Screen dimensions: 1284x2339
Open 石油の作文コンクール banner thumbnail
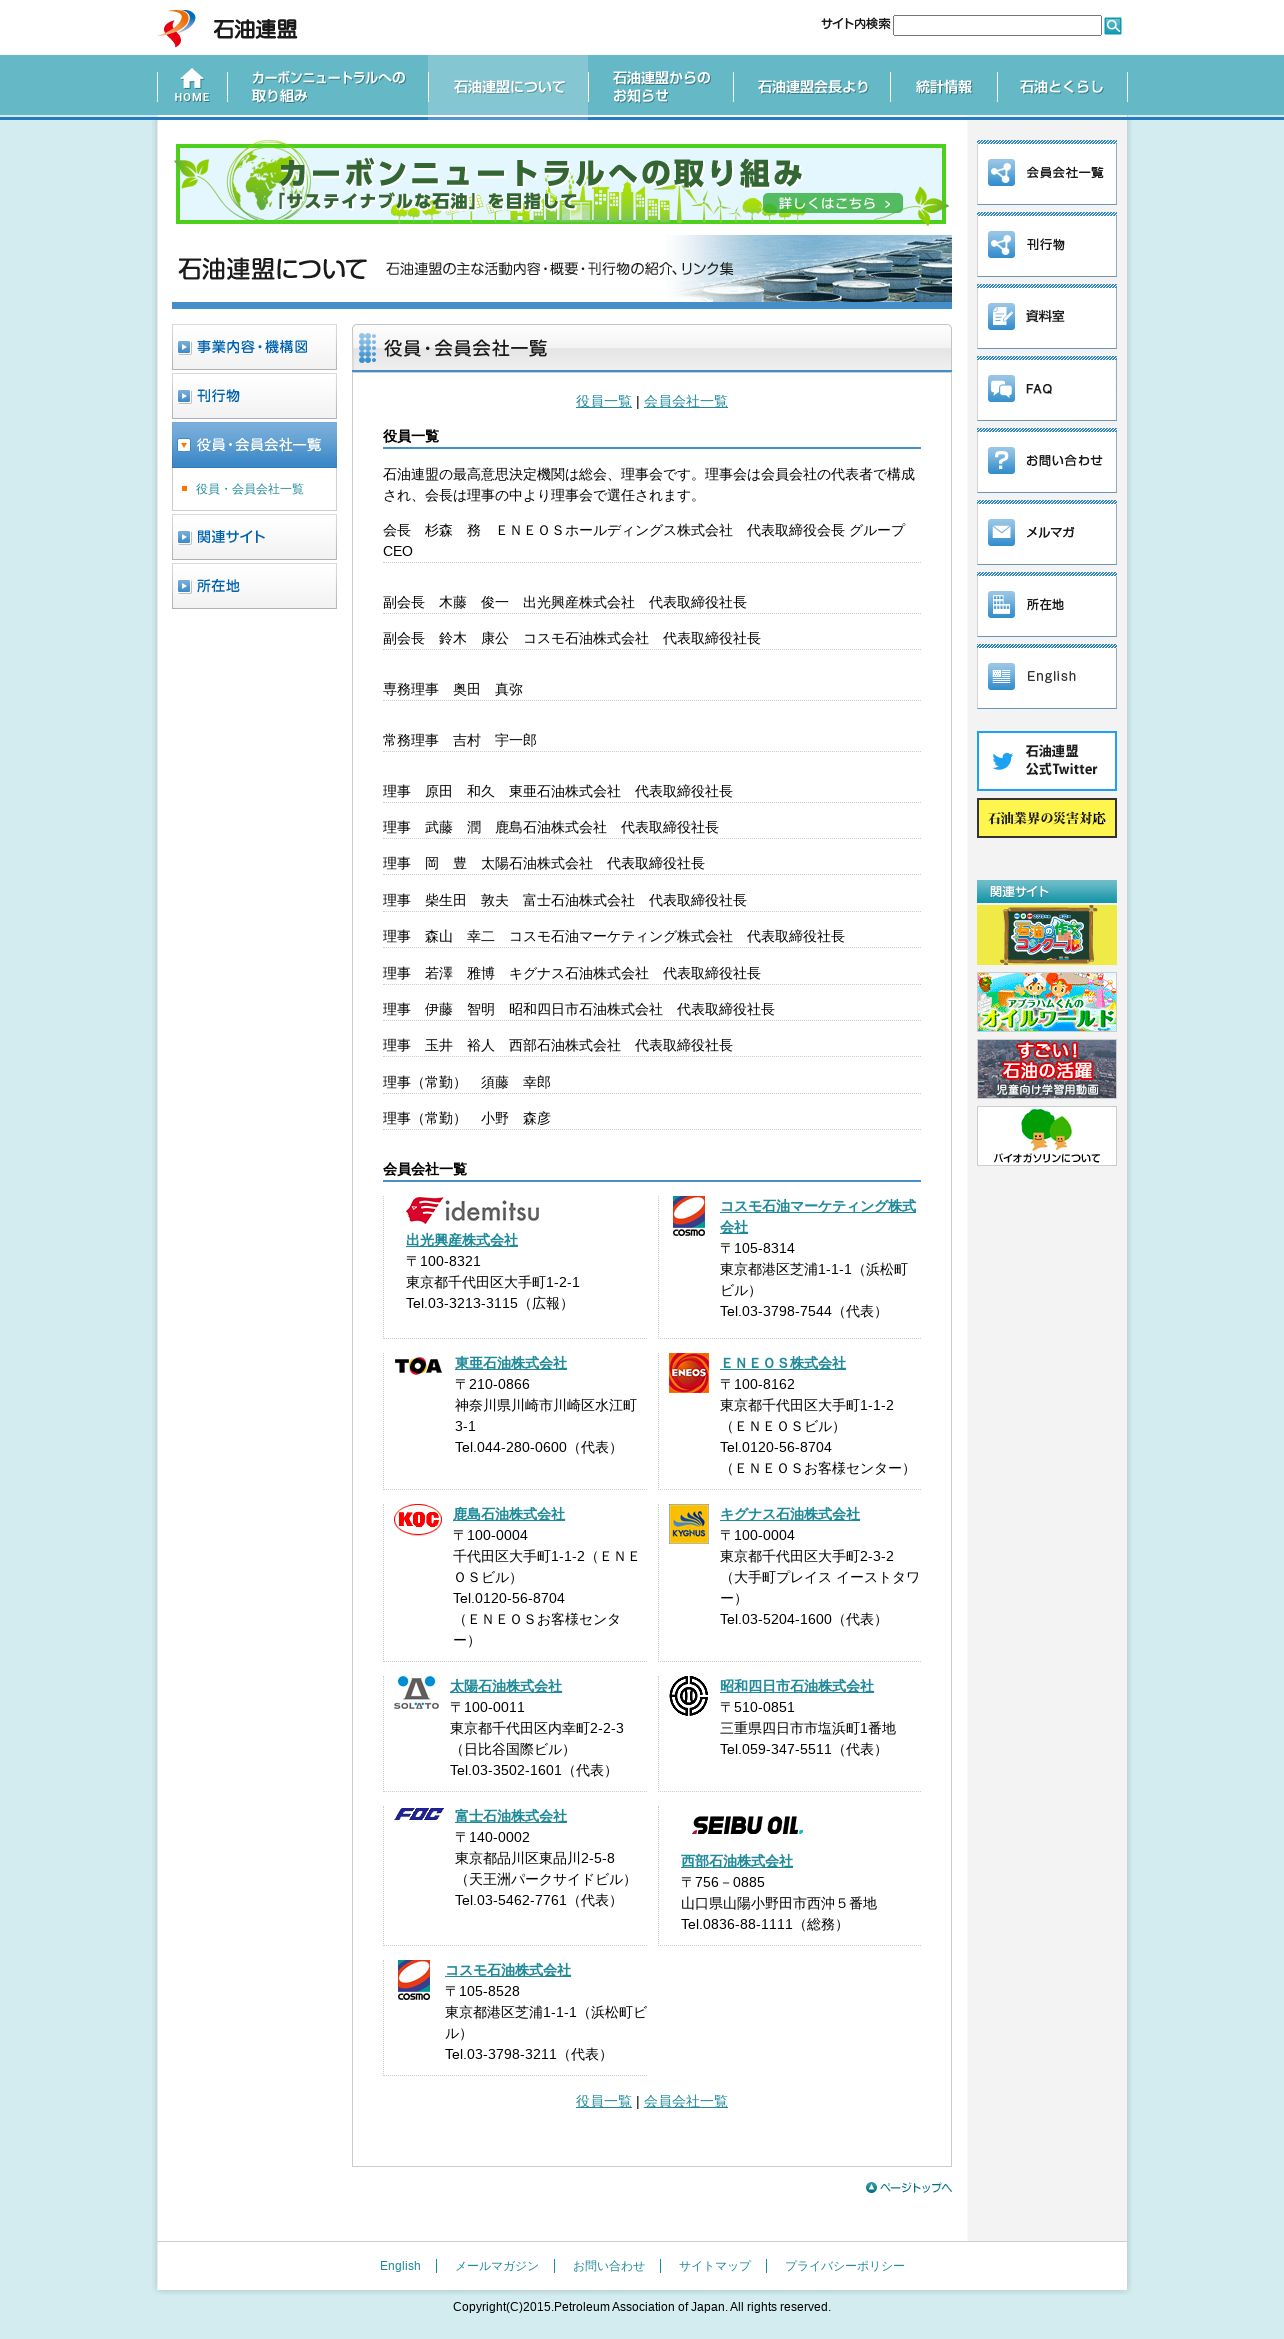pos(1047,935)
